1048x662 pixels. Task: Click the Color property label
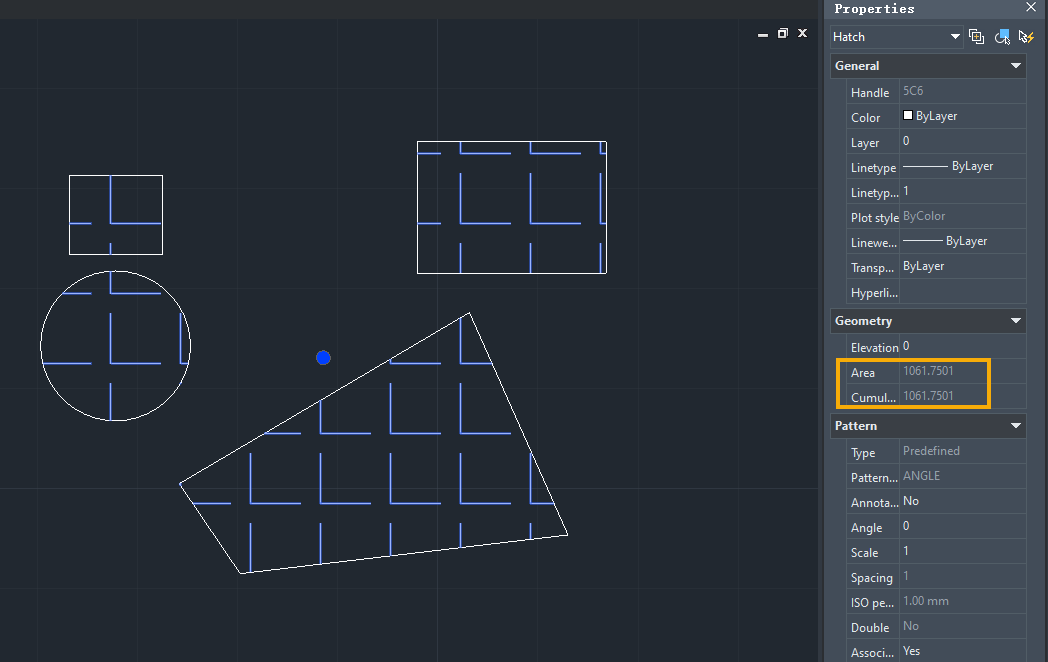(866, 118)
